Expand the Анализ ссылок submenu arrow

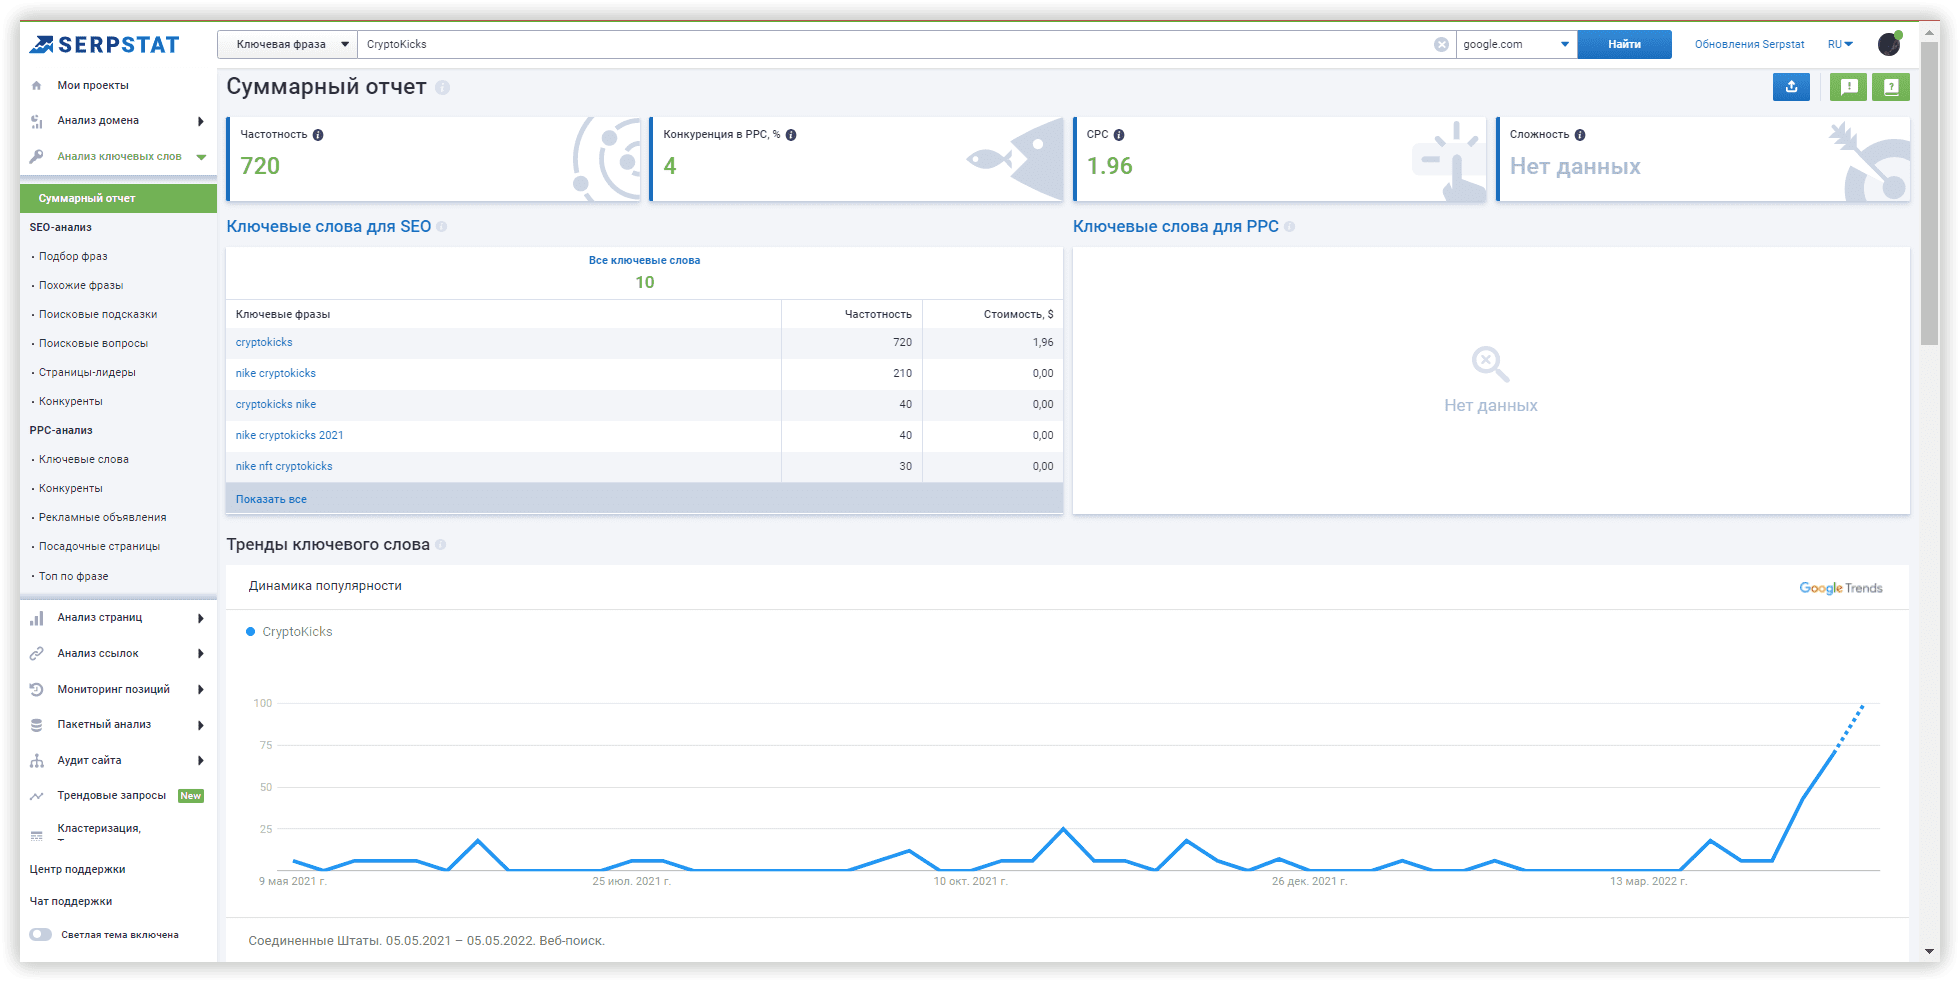[x=201, y=654]
